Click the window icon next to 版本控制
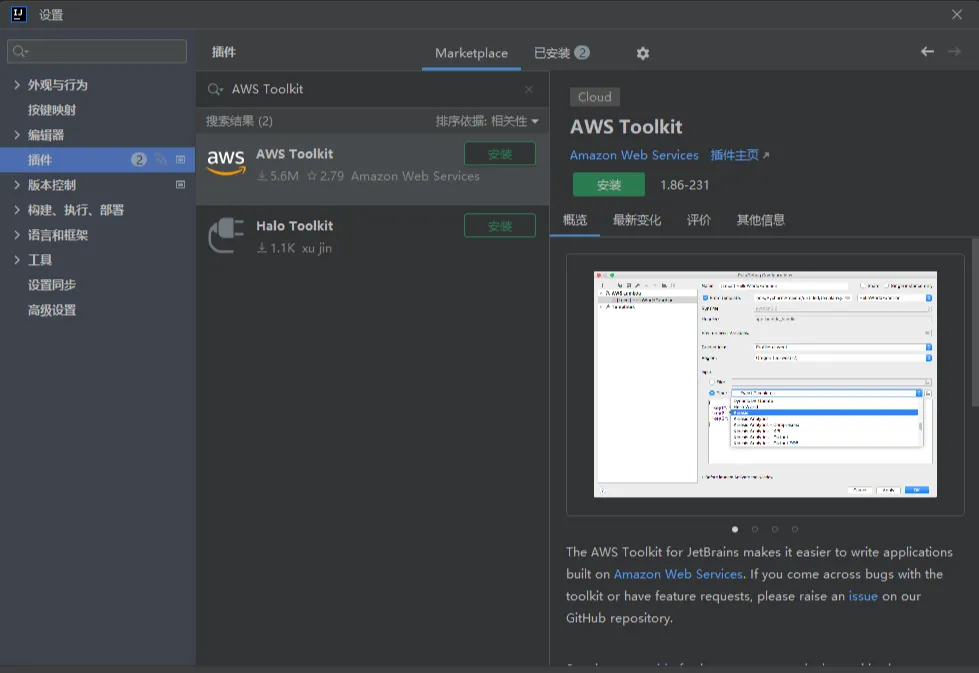The image size is (979, 673). click(x=180, y=185)
